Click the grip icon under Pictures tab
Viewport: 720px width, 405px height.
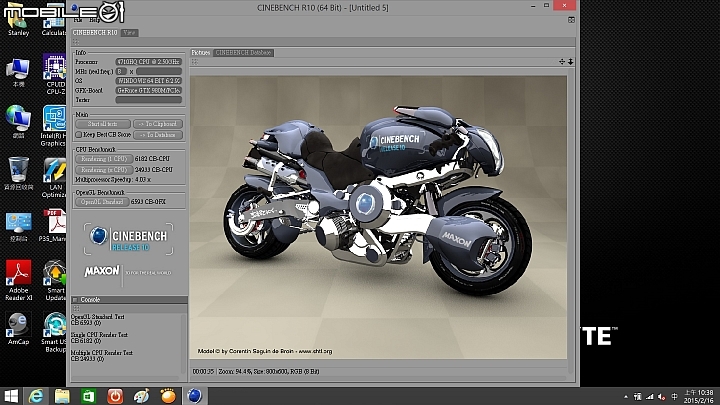tap(195, 62)
